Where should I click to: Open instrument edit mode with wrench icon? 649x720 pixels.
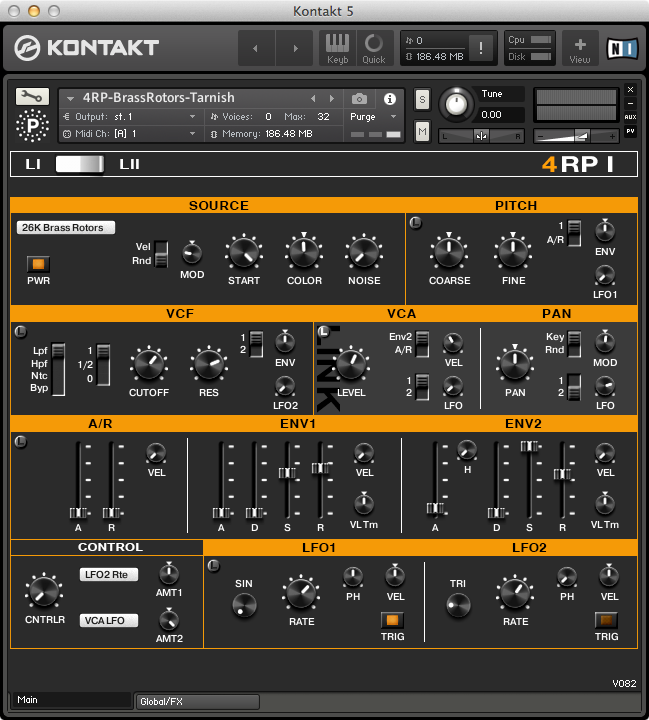point(32,96)
